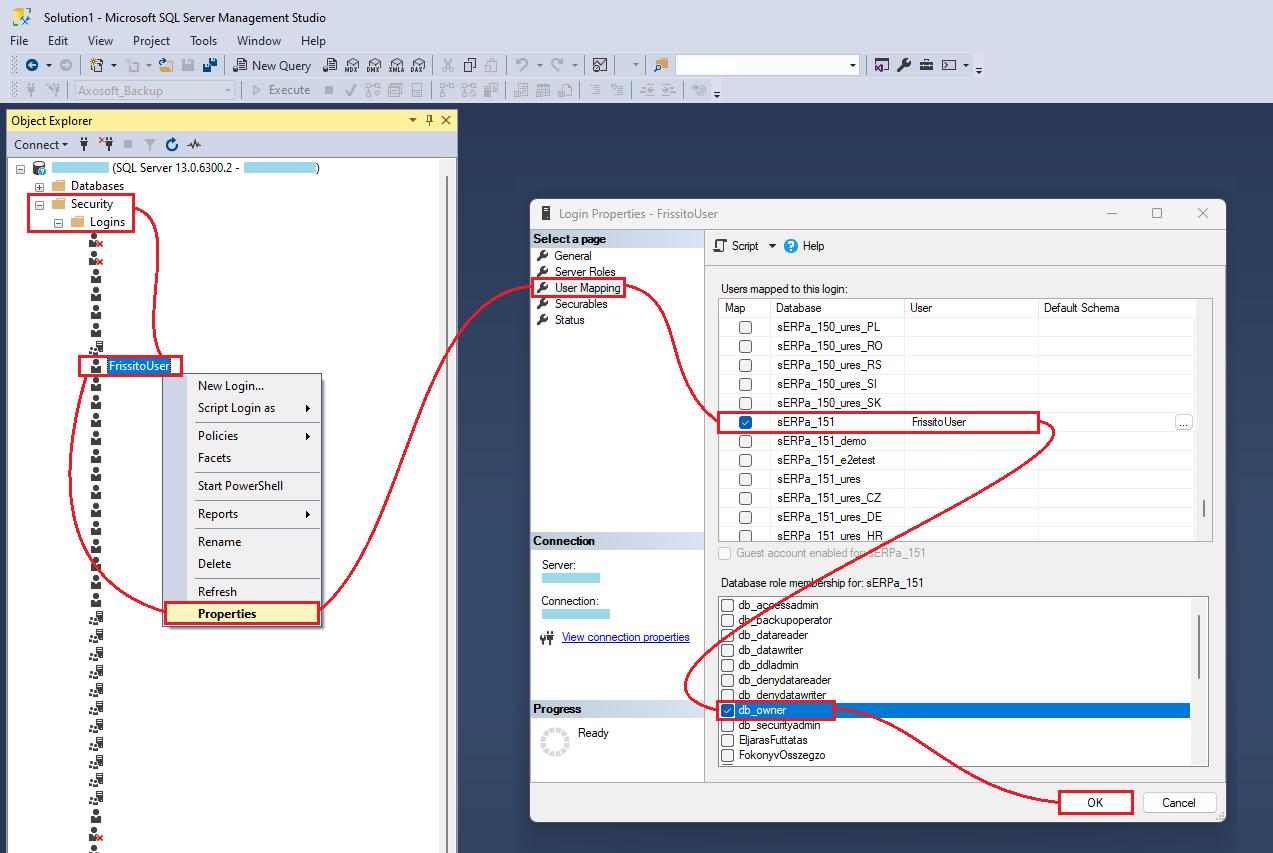
Task: Collapse the server root tree node
Action: click(x=21, y=169)
